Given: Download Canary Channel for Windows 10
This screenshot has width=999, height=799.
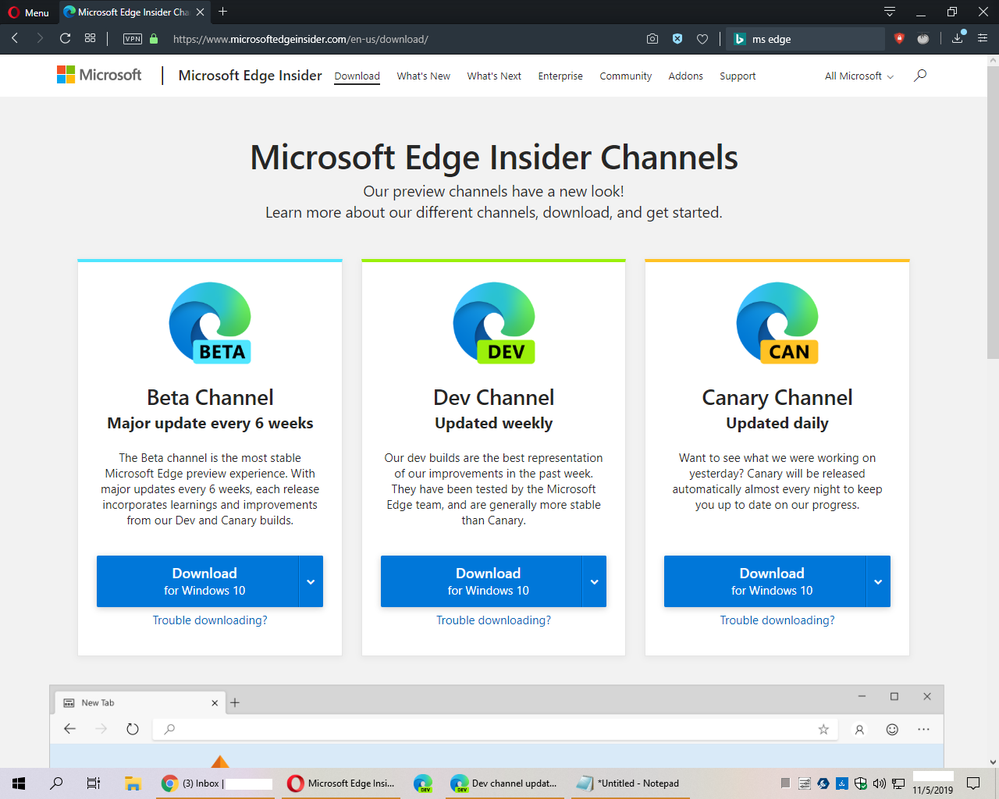Looking at the screenshot, I should click(x=765, y=581).
